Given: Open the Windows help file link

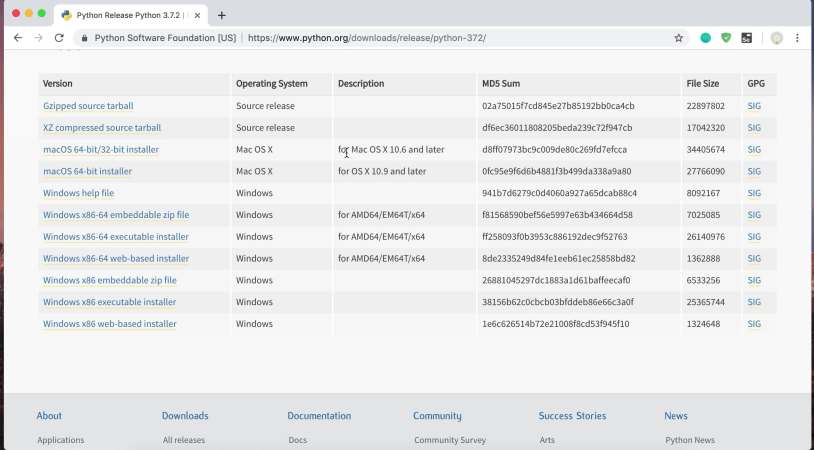Looking at the screenshot, I should pyautogui.click(x=78, y=193).
